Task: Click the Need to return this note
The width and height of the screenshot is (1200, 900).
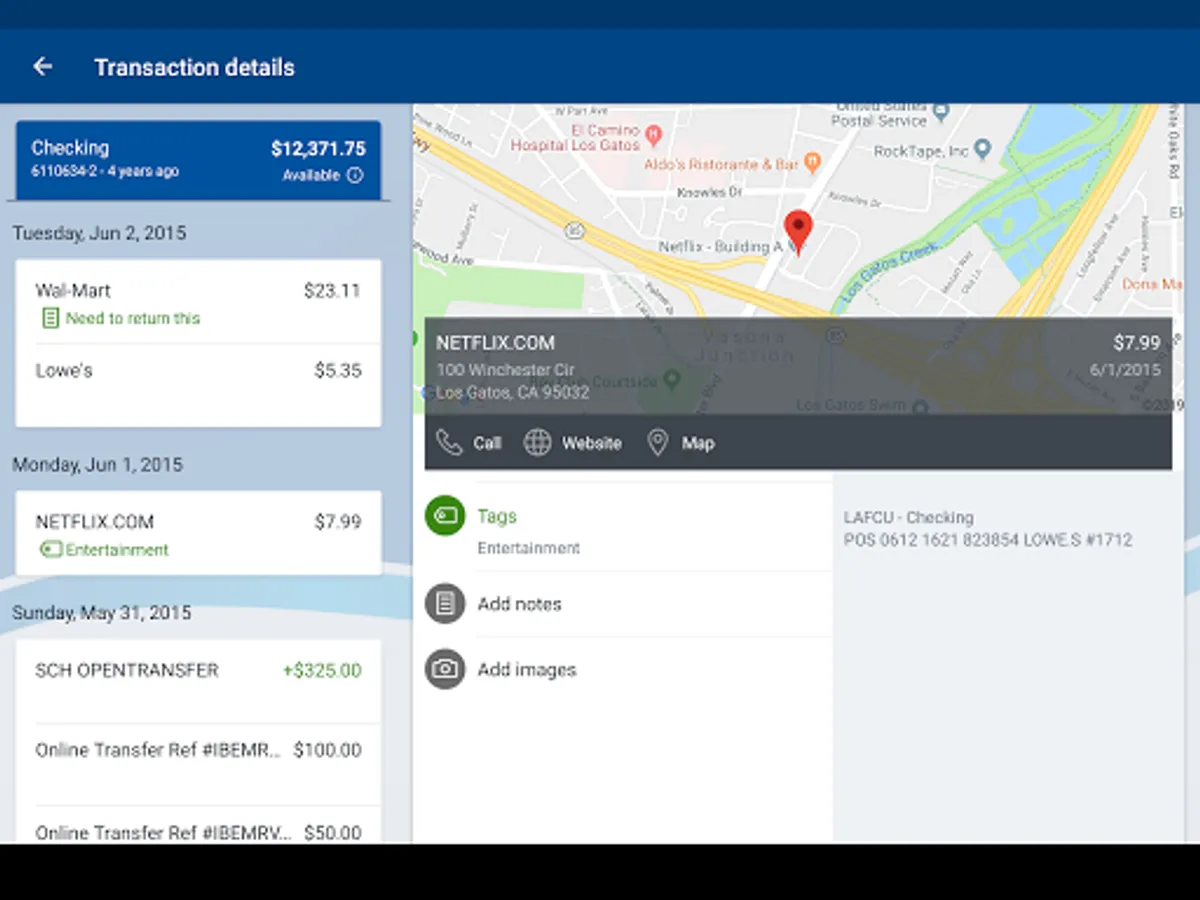Action: pyautogui.click(x=133, y=318)
